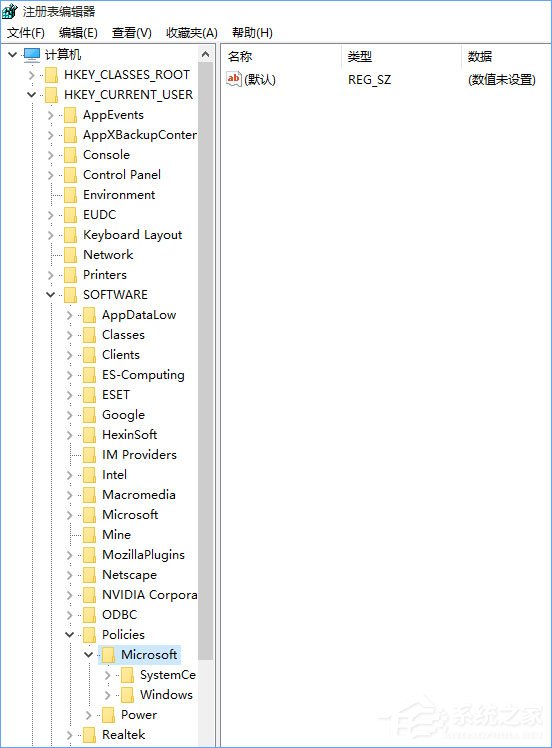Click the Netscape folder icon

pos(90,575)
